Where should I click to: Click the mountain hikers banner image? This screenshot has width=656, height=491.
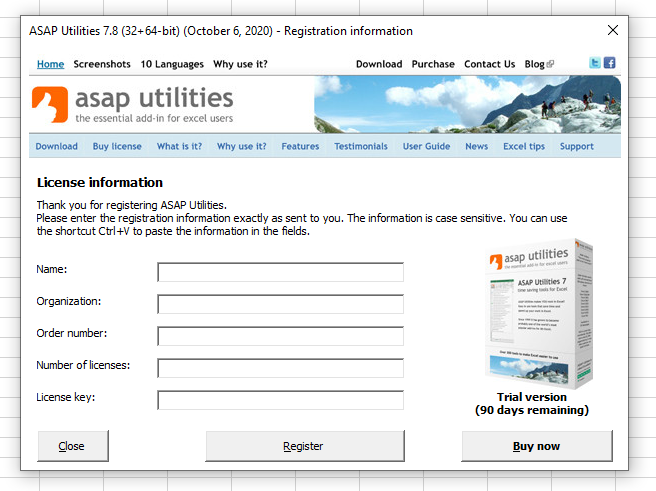[467, 105]
